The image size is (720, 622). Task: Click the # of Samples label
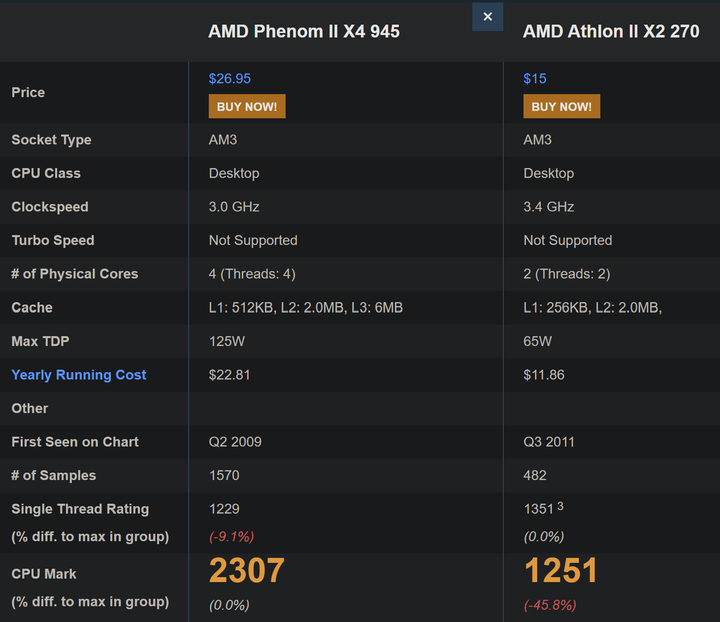(54, 476)
